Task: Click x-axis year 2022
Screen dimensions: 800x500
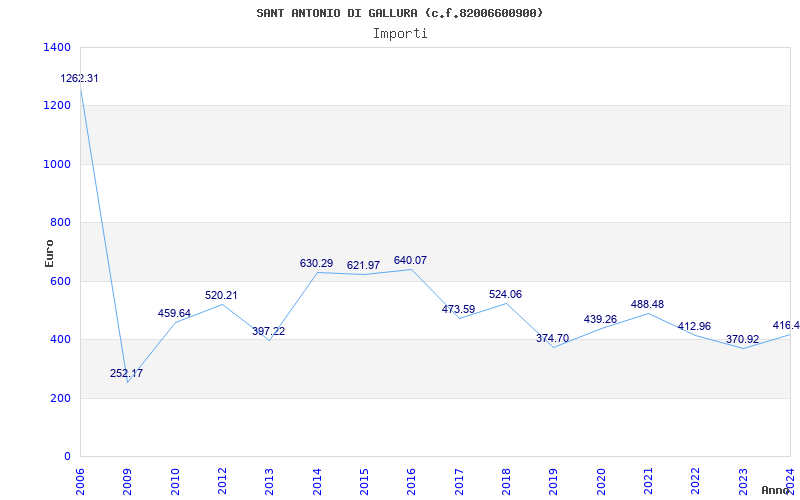Action: pyautogui.click(x=695, y=481)
